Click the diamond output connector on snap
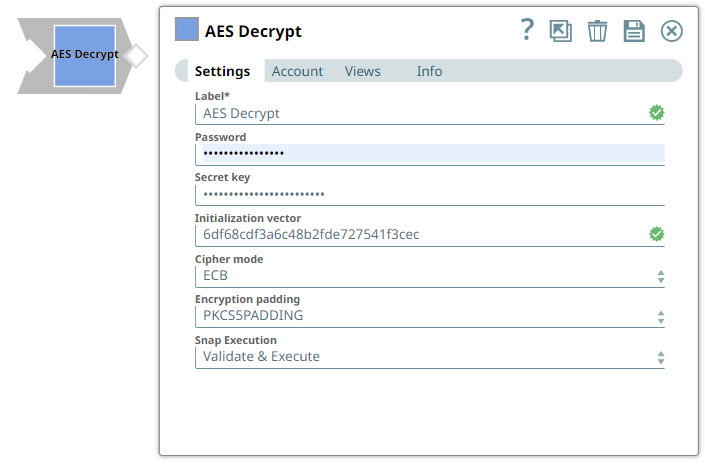This screenshot has width=705, height=464. [x=137, y=55]
